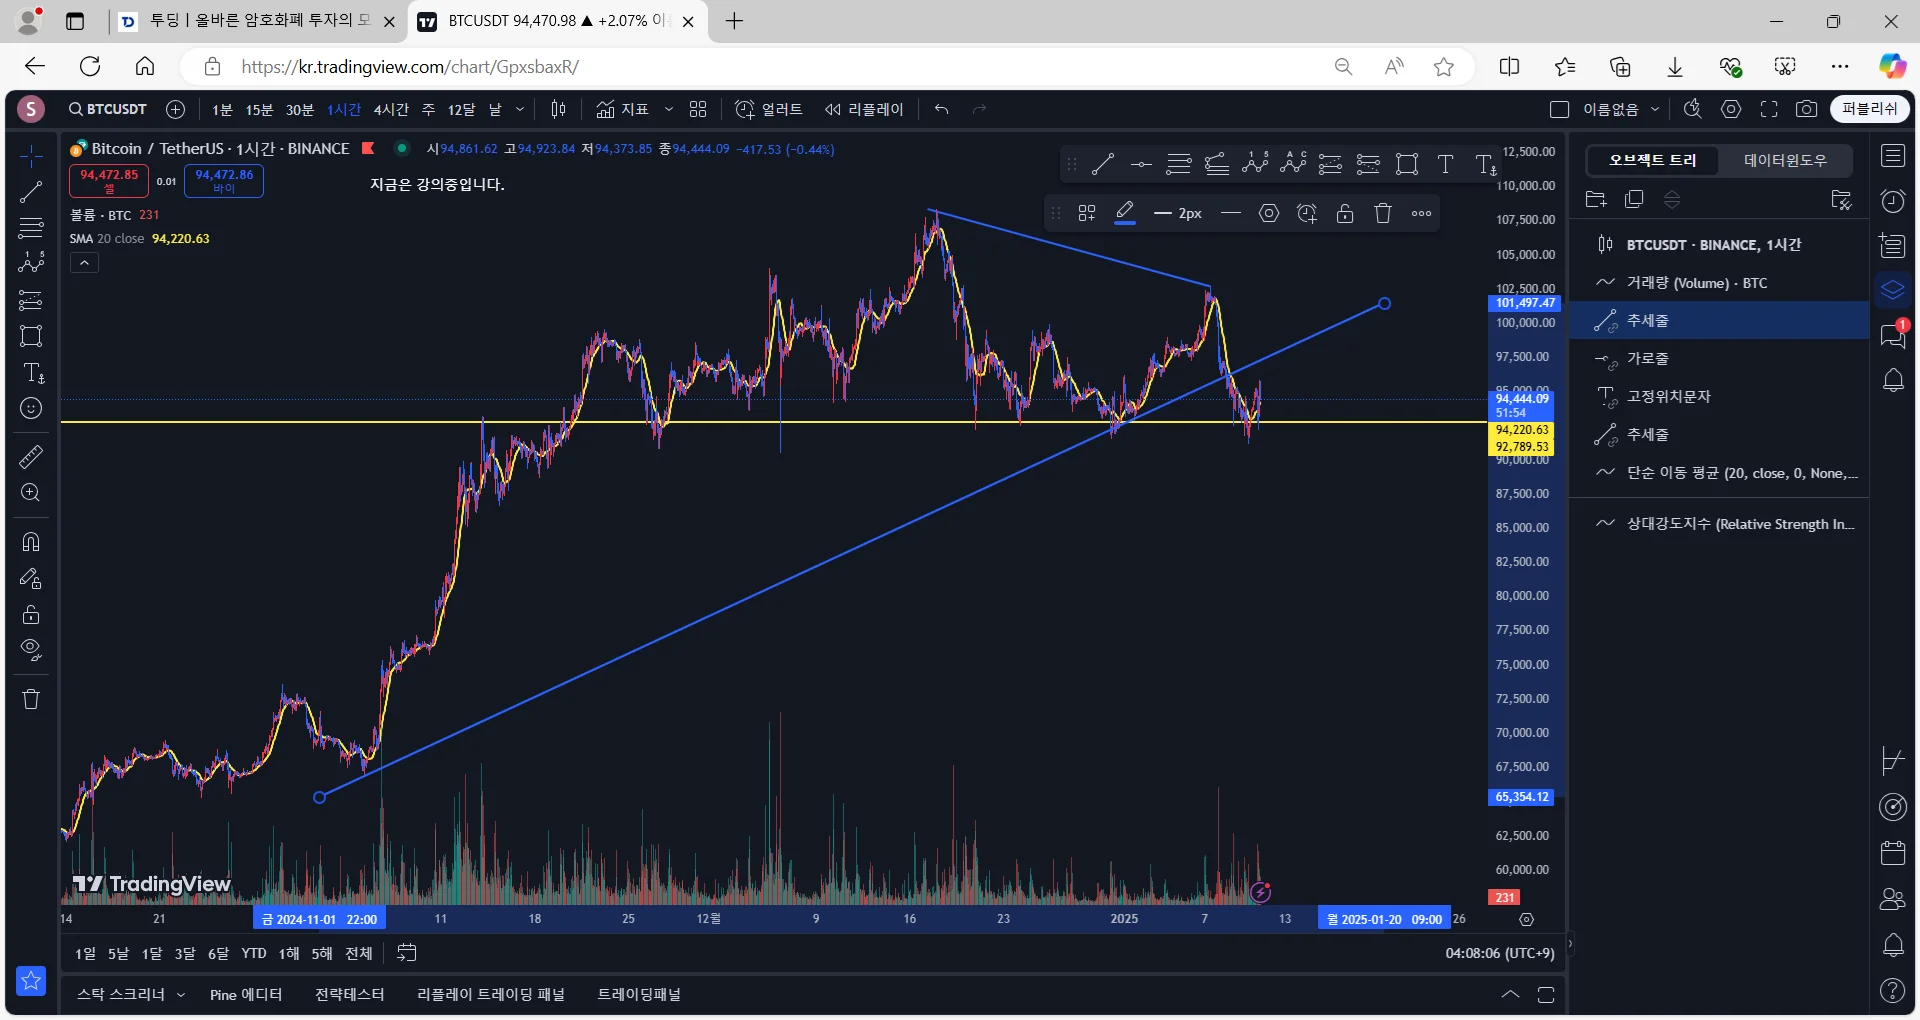This screenshot has width=1920, height=1020.
Task: Pick the rectangle tool in favorites toolbar
Action: click(1407, 164)
